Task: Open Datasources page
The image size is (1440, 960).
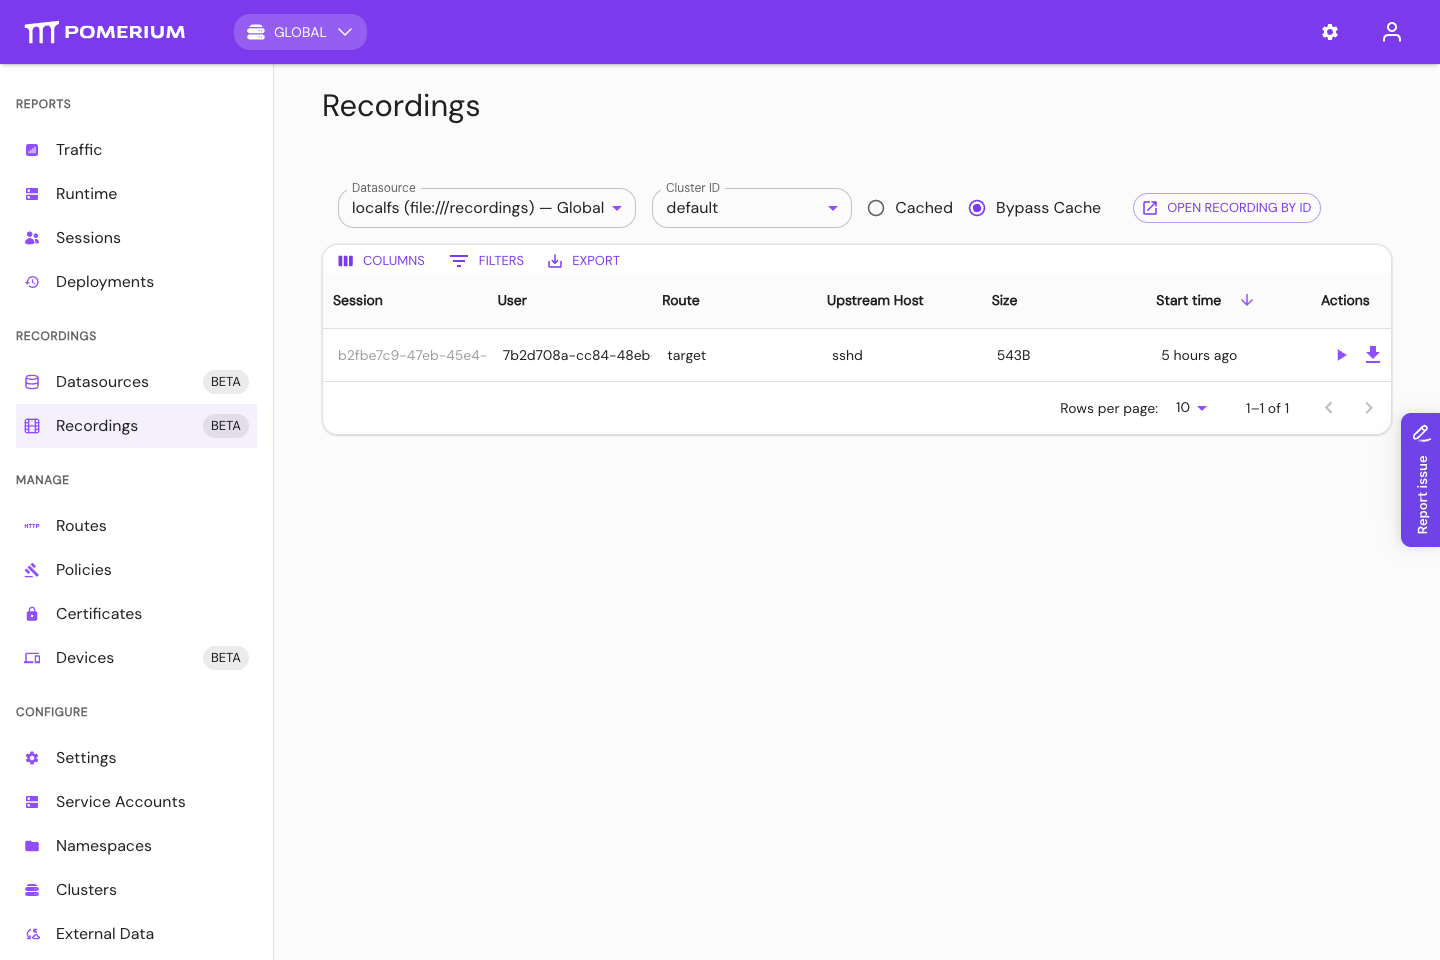Action: [x=136, y=382]
